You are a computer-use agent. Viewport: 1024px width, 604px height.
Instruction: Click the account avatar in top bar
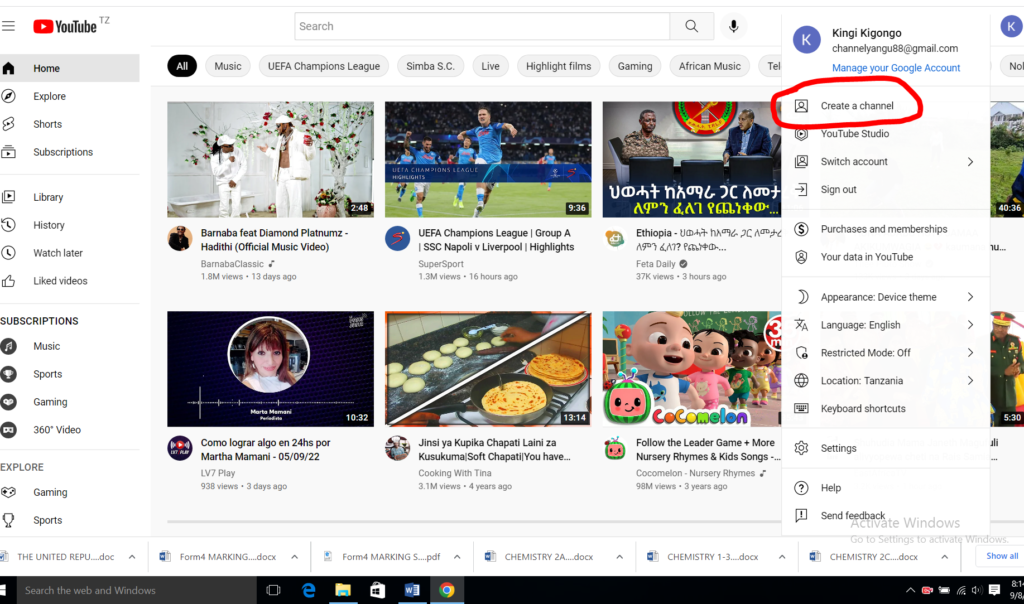coord(1011,26)
